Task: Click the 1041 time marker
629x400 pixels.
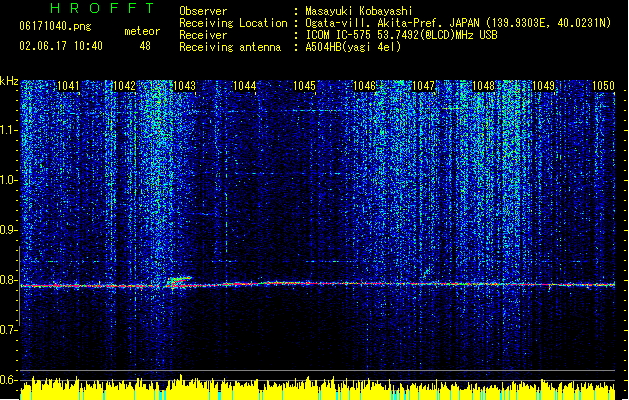Action: click(x=68, y=86)
